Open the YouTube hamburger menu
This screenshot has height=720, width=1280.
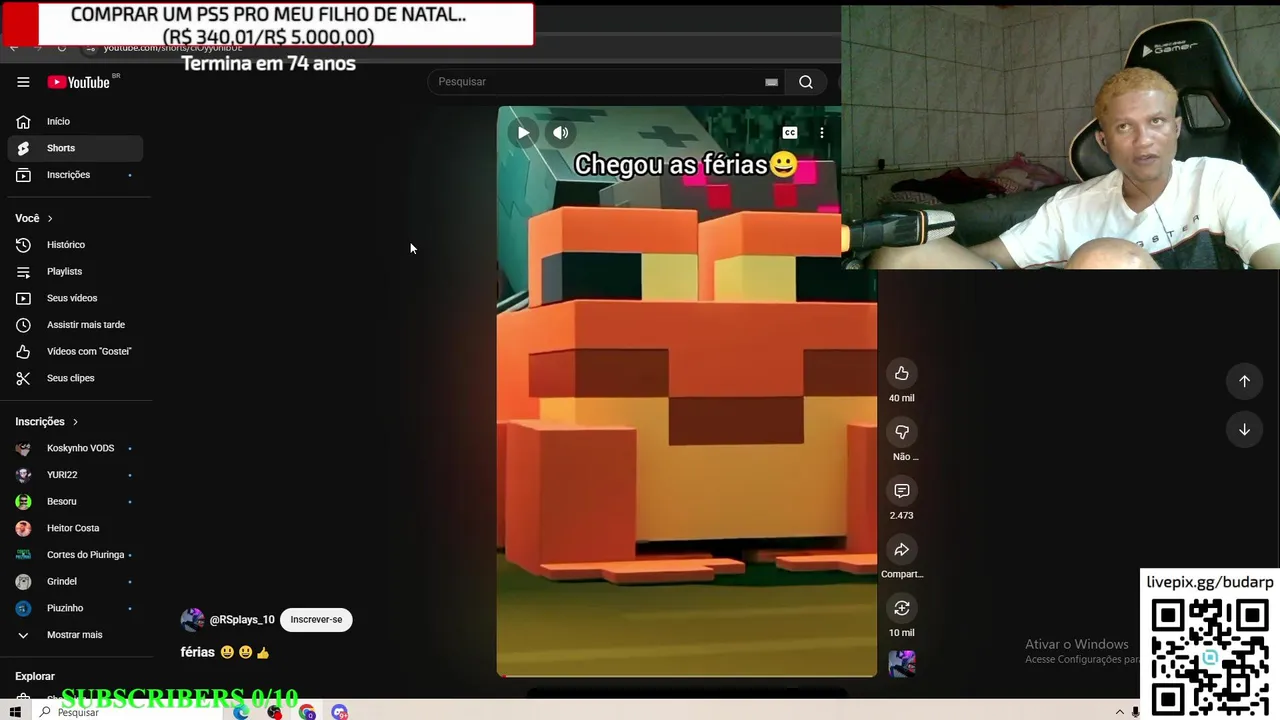click(x=23, y=82)
